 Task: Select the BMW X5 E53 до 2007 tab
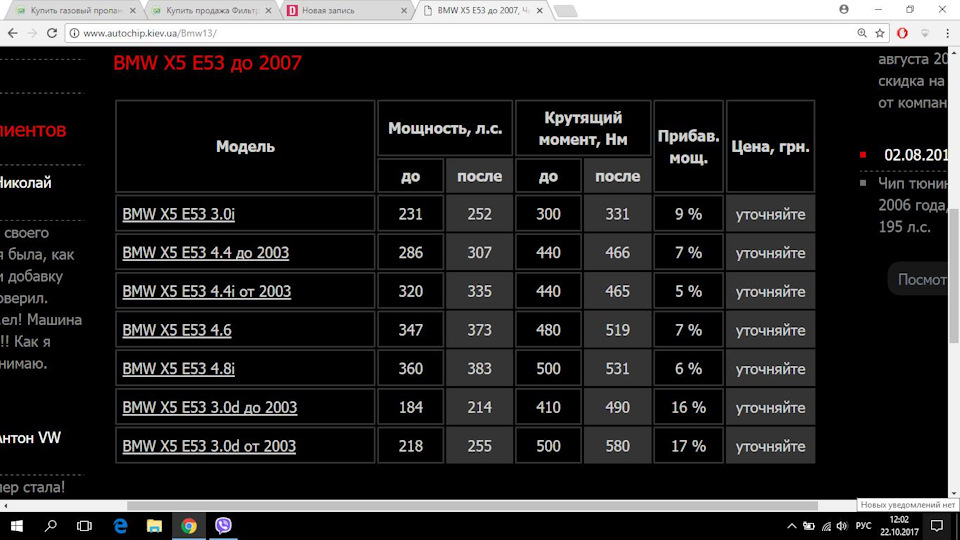[x=482, y=10]
